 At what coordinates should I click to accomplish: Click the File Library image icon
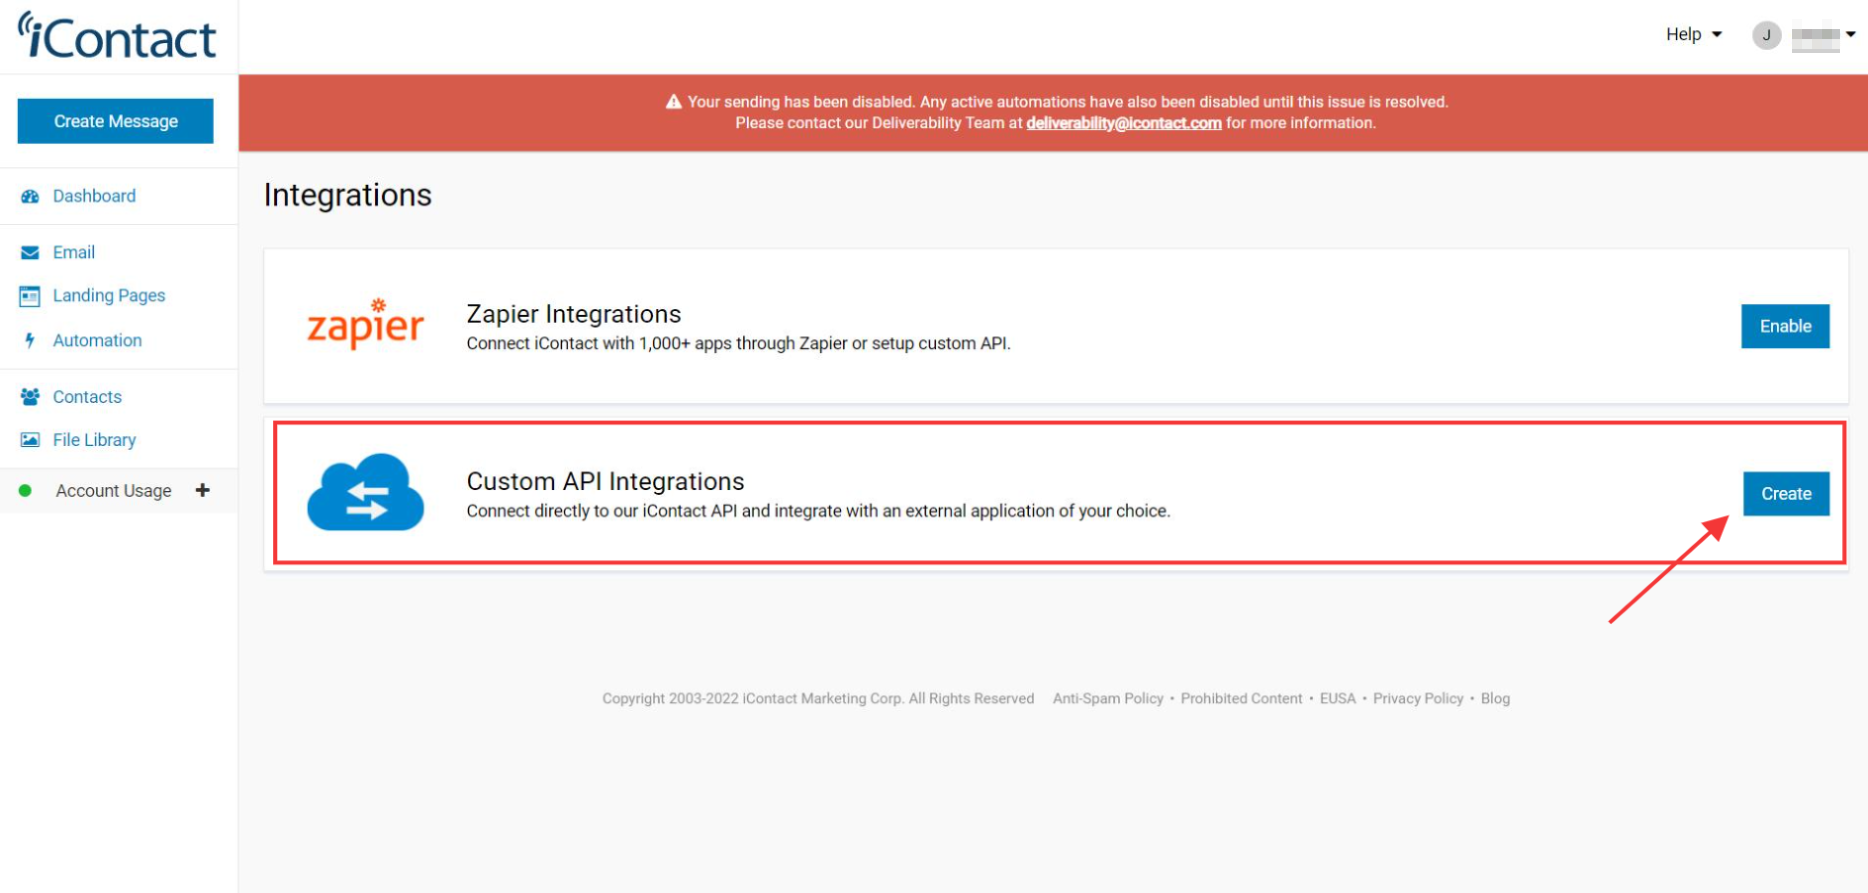[30, 440]
